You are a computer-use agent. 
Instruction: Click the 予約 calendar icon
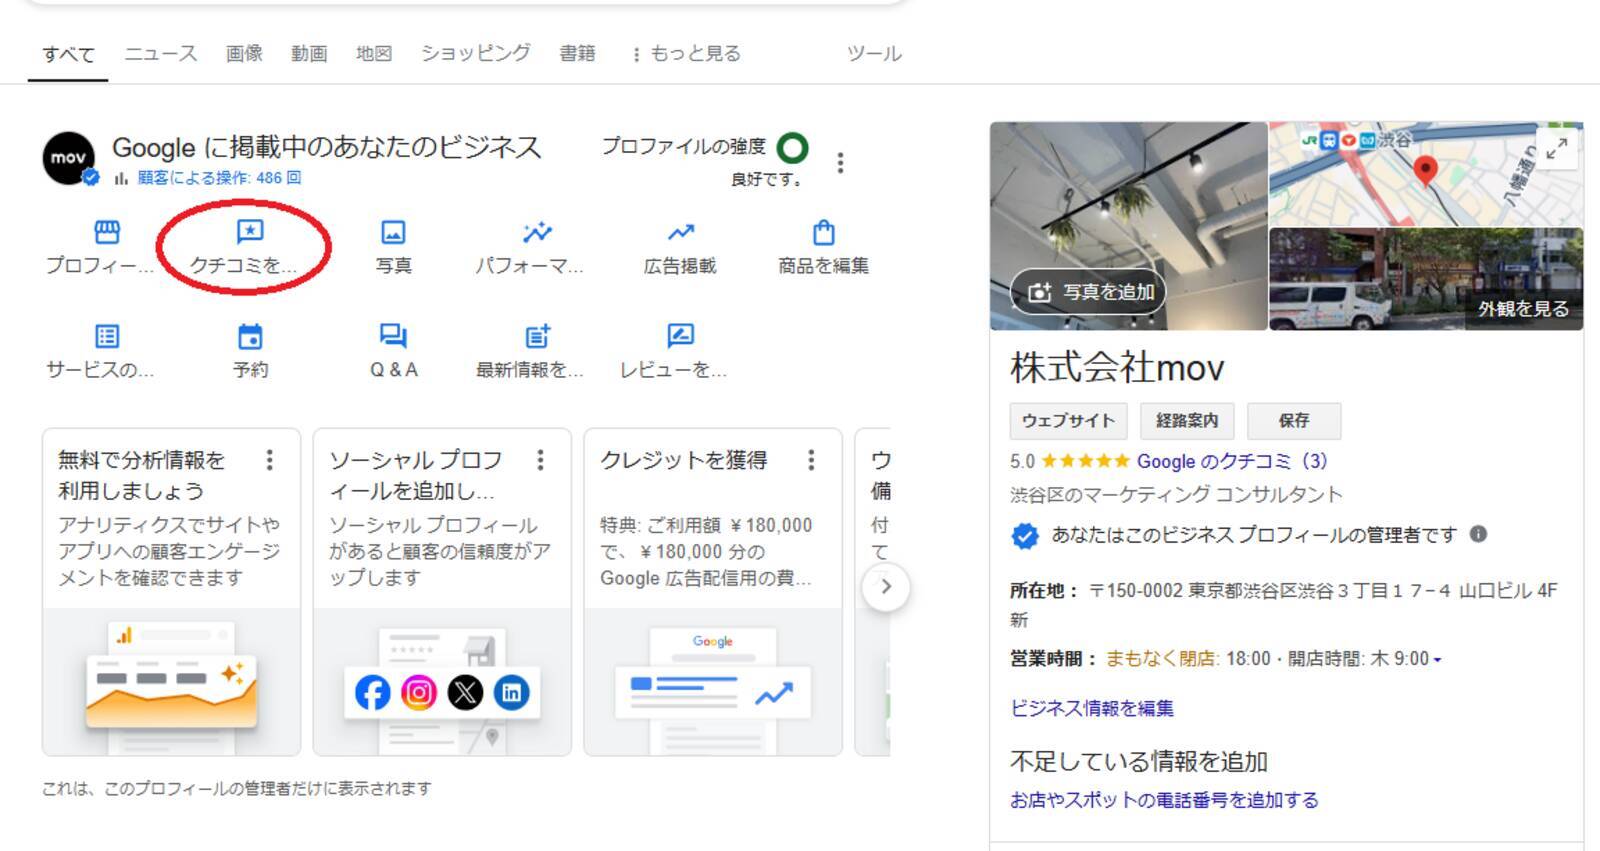click(250, 337)
